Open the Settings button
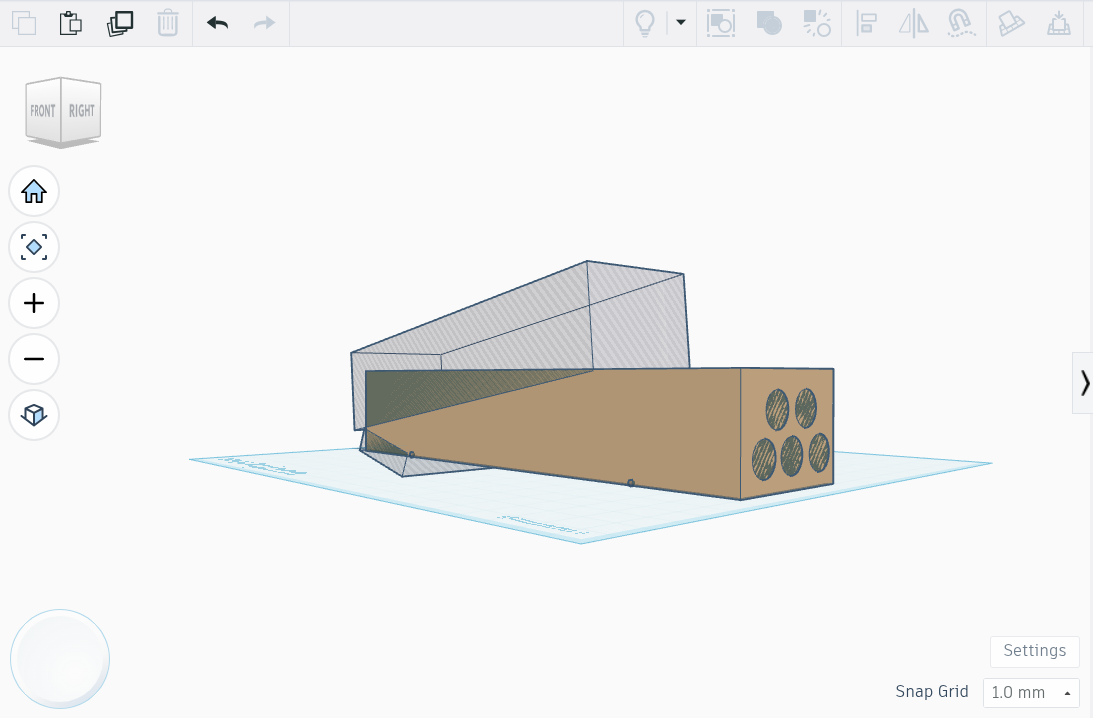Screen dimensions: 1093x718 [x=1034, y=651]
